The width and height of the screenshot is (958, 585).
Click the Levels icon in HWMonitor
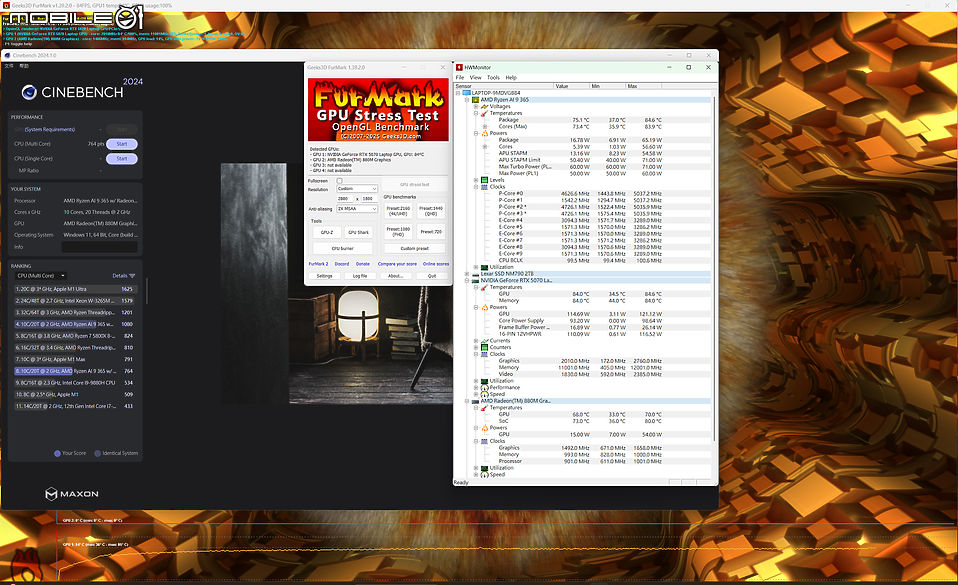484,180
